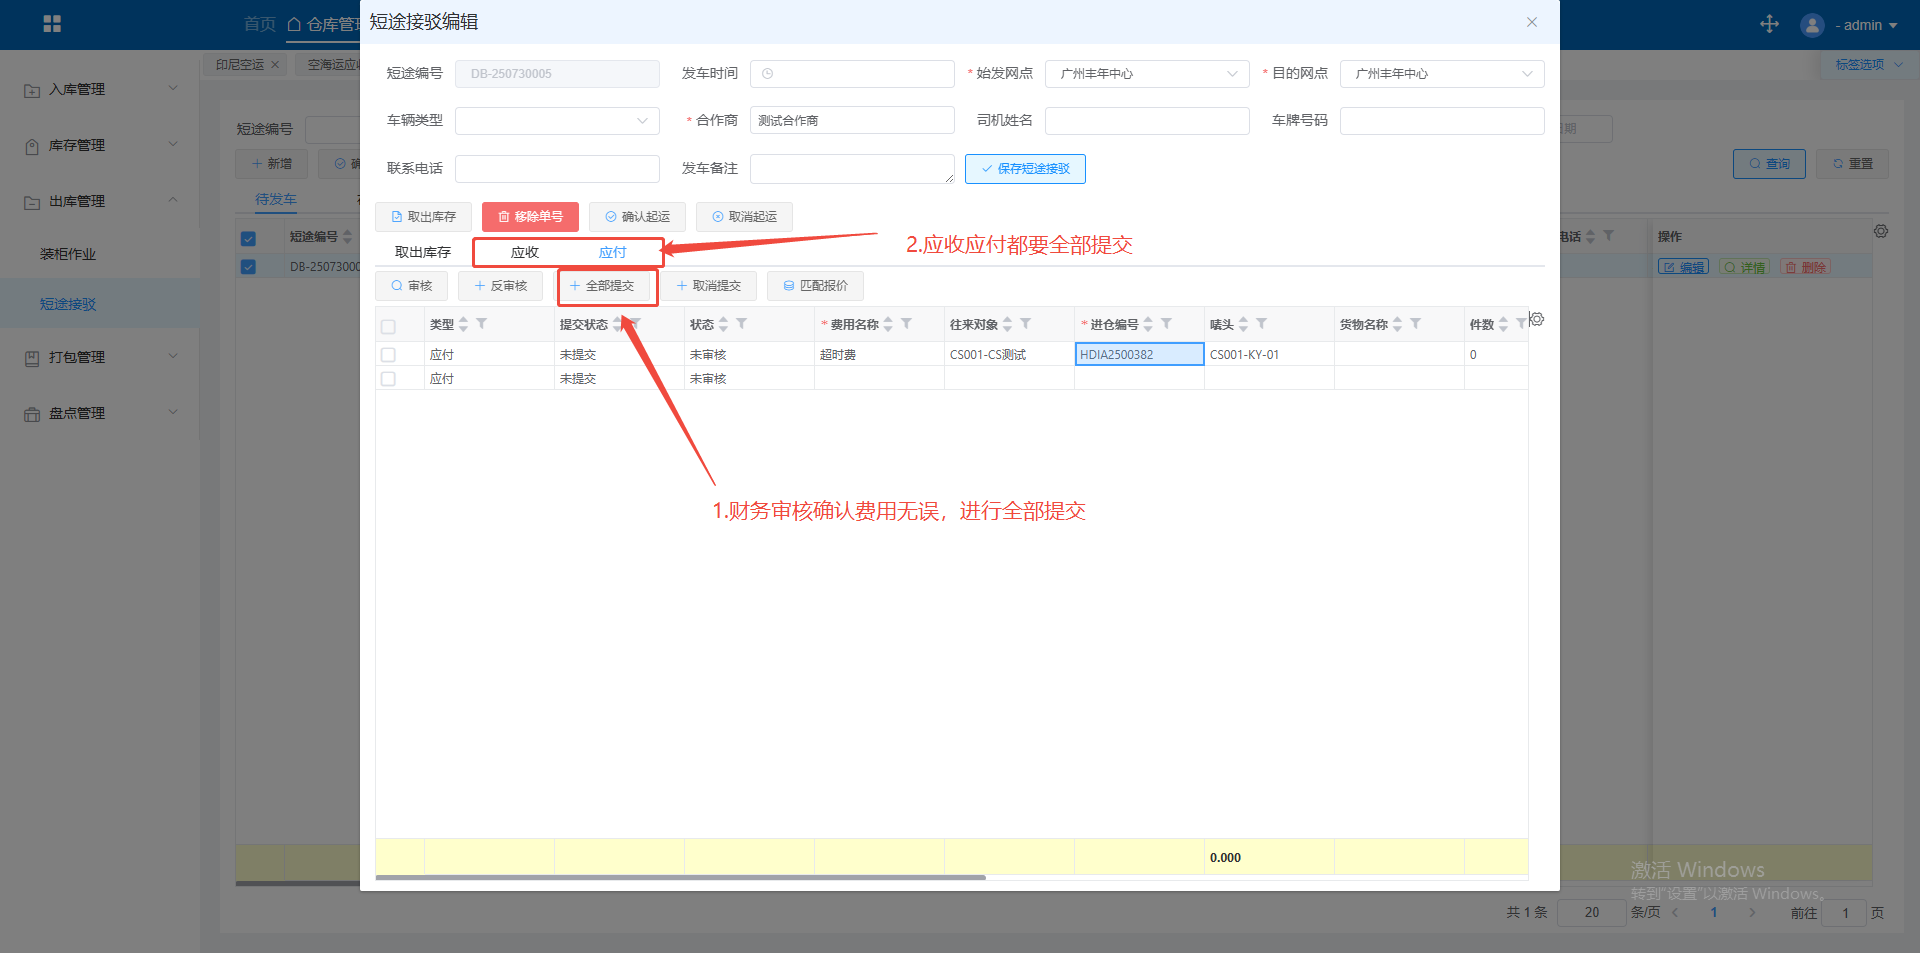
Task: Click the app grid menu icon
Action: [x=52, y=24]
